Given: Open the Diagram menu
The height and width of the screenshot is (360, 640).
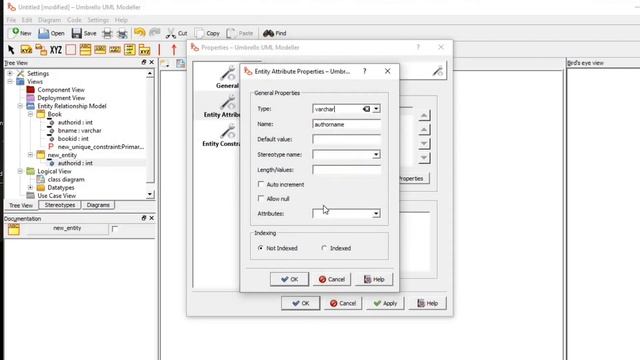Looking at the screenshot, I should pyautogui.click(x=49, y=20).
